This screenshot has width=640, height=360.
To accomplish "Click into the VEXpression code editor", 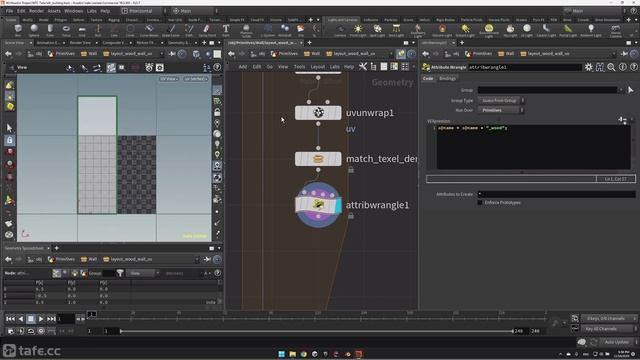I will click(533, 147).
